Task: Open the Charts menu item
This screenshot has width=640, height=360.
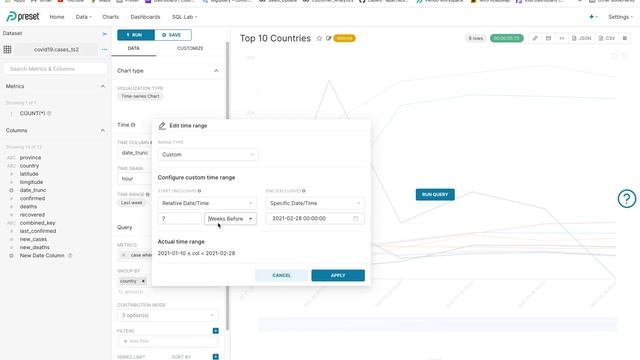Action: 110,17
